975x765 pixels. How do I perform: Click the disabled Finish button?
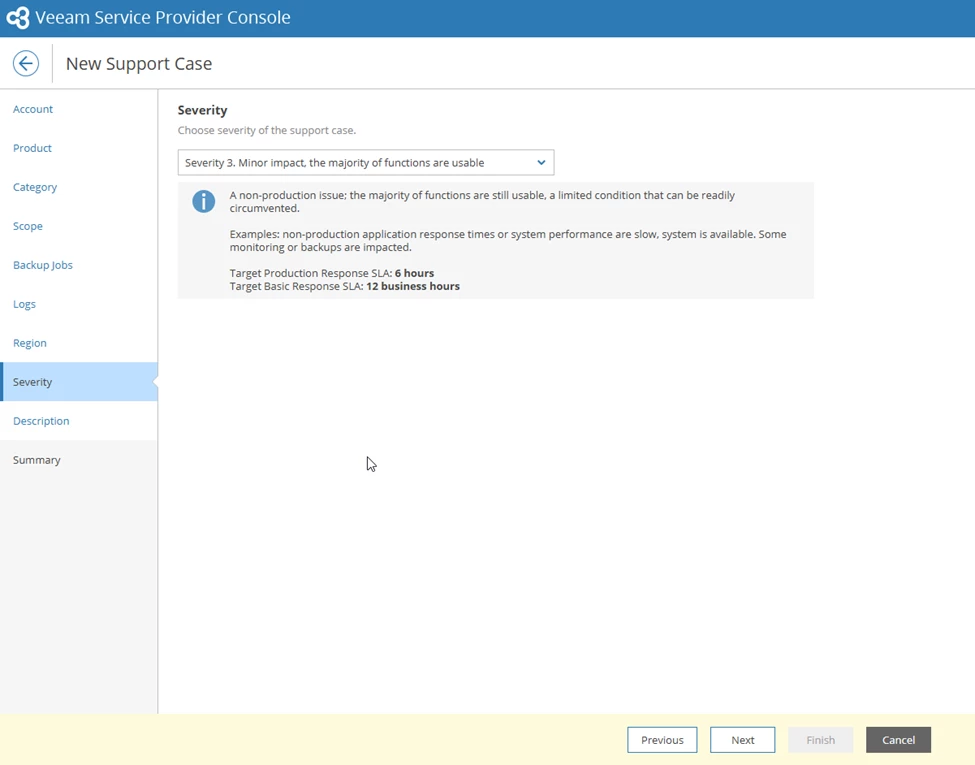(821, 740)
